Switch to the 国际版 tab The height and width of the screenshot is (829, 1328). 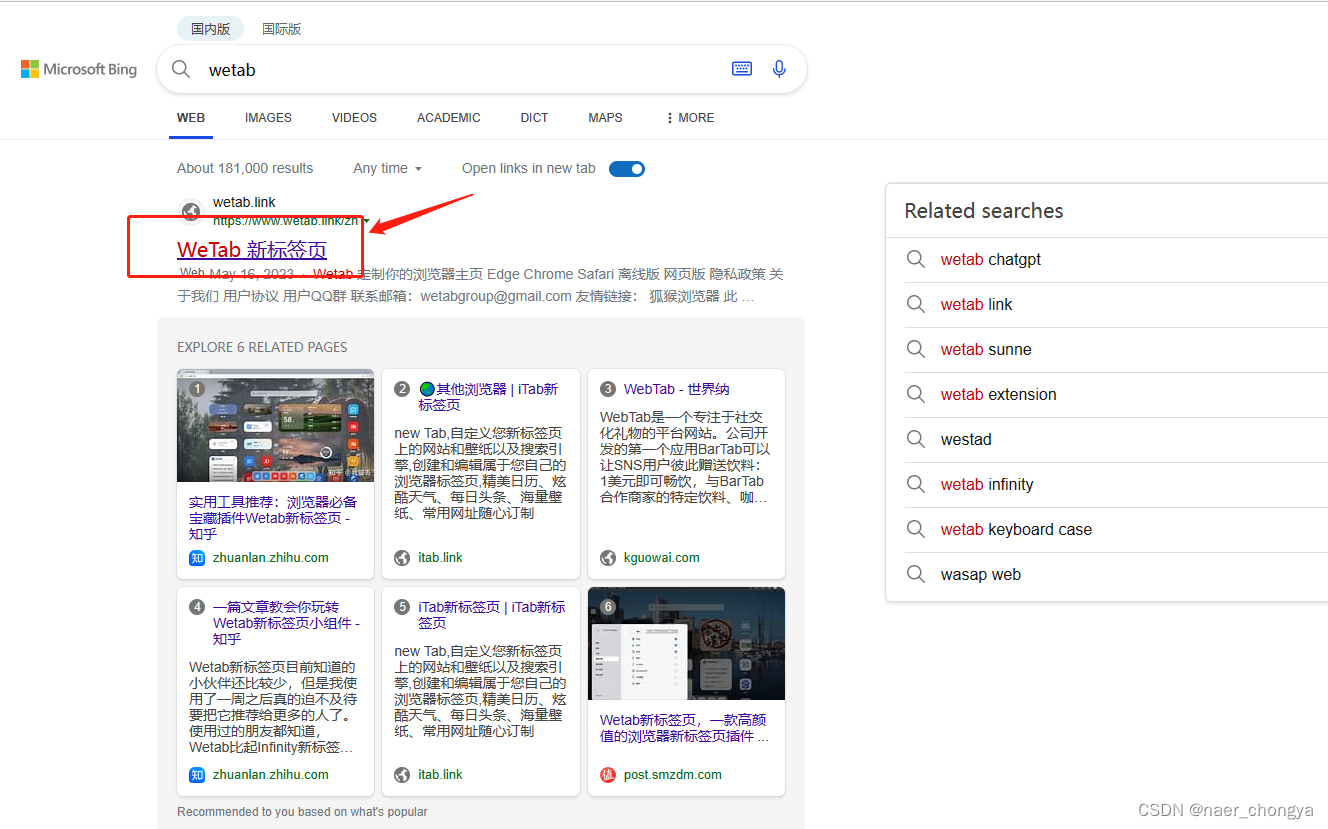tap(281, 29)
